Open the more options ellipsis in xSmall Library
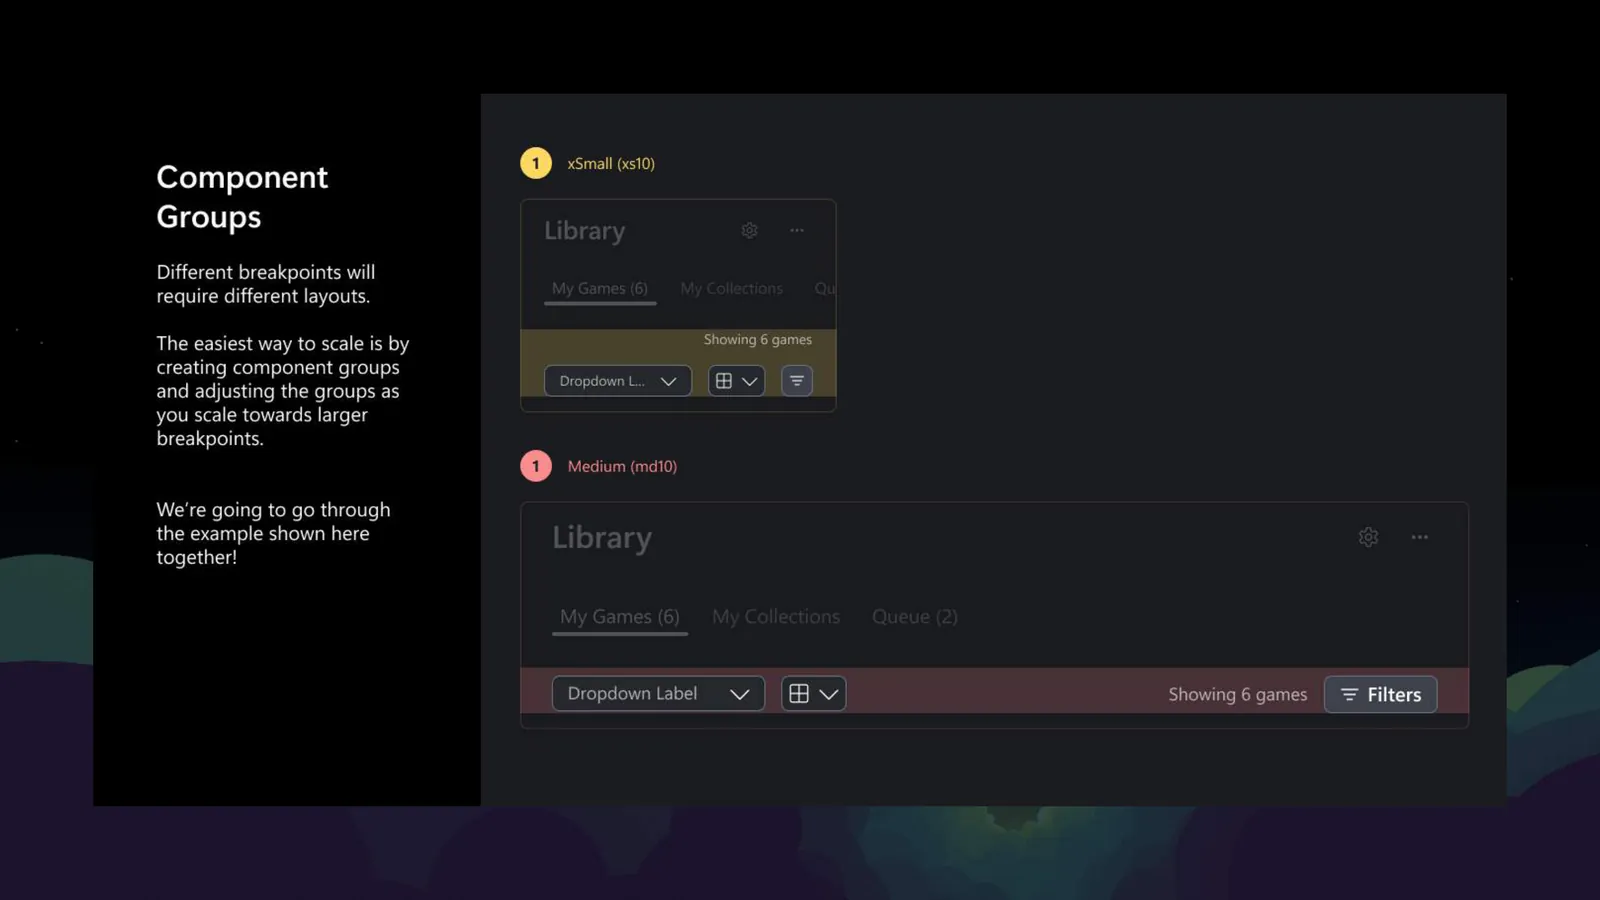This screenshot has width=1600, height=900. [x=797, y=230]
